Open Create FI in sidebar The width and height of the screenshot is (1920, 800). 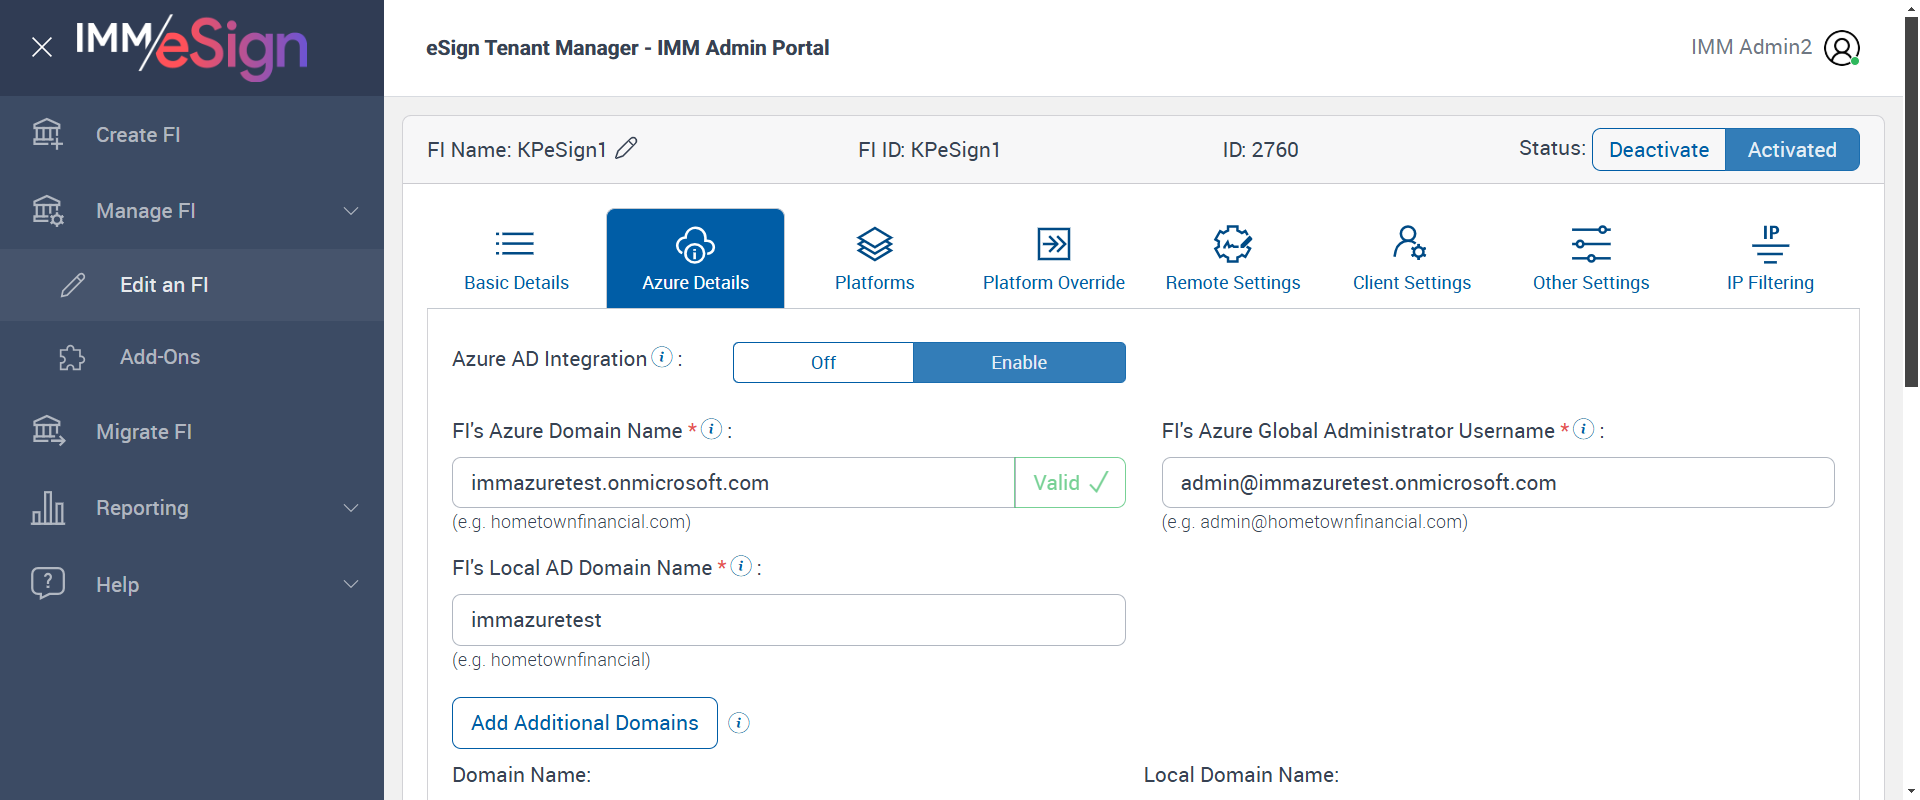tap(138, 135)
